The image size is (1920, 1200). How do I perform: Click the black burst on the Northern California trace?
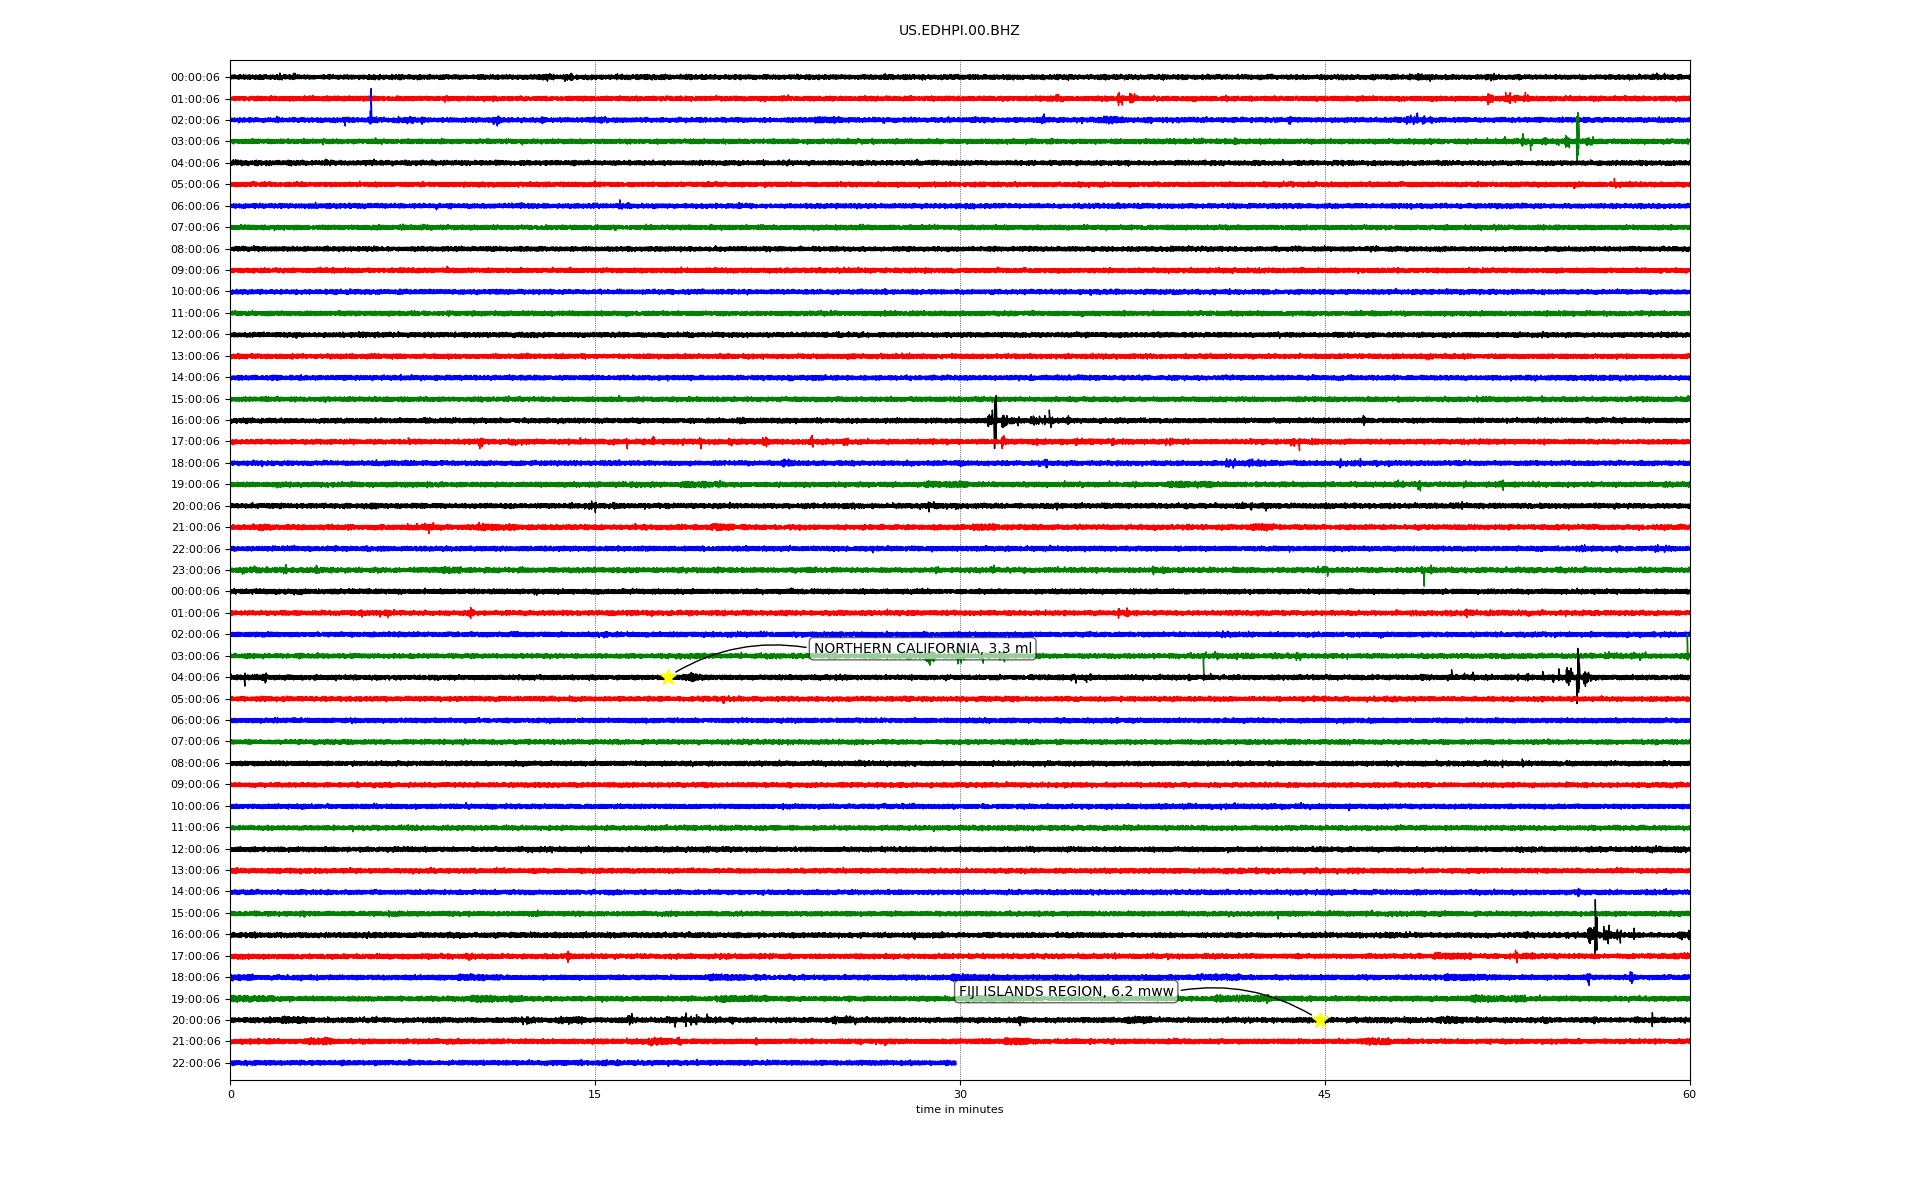1577,676
